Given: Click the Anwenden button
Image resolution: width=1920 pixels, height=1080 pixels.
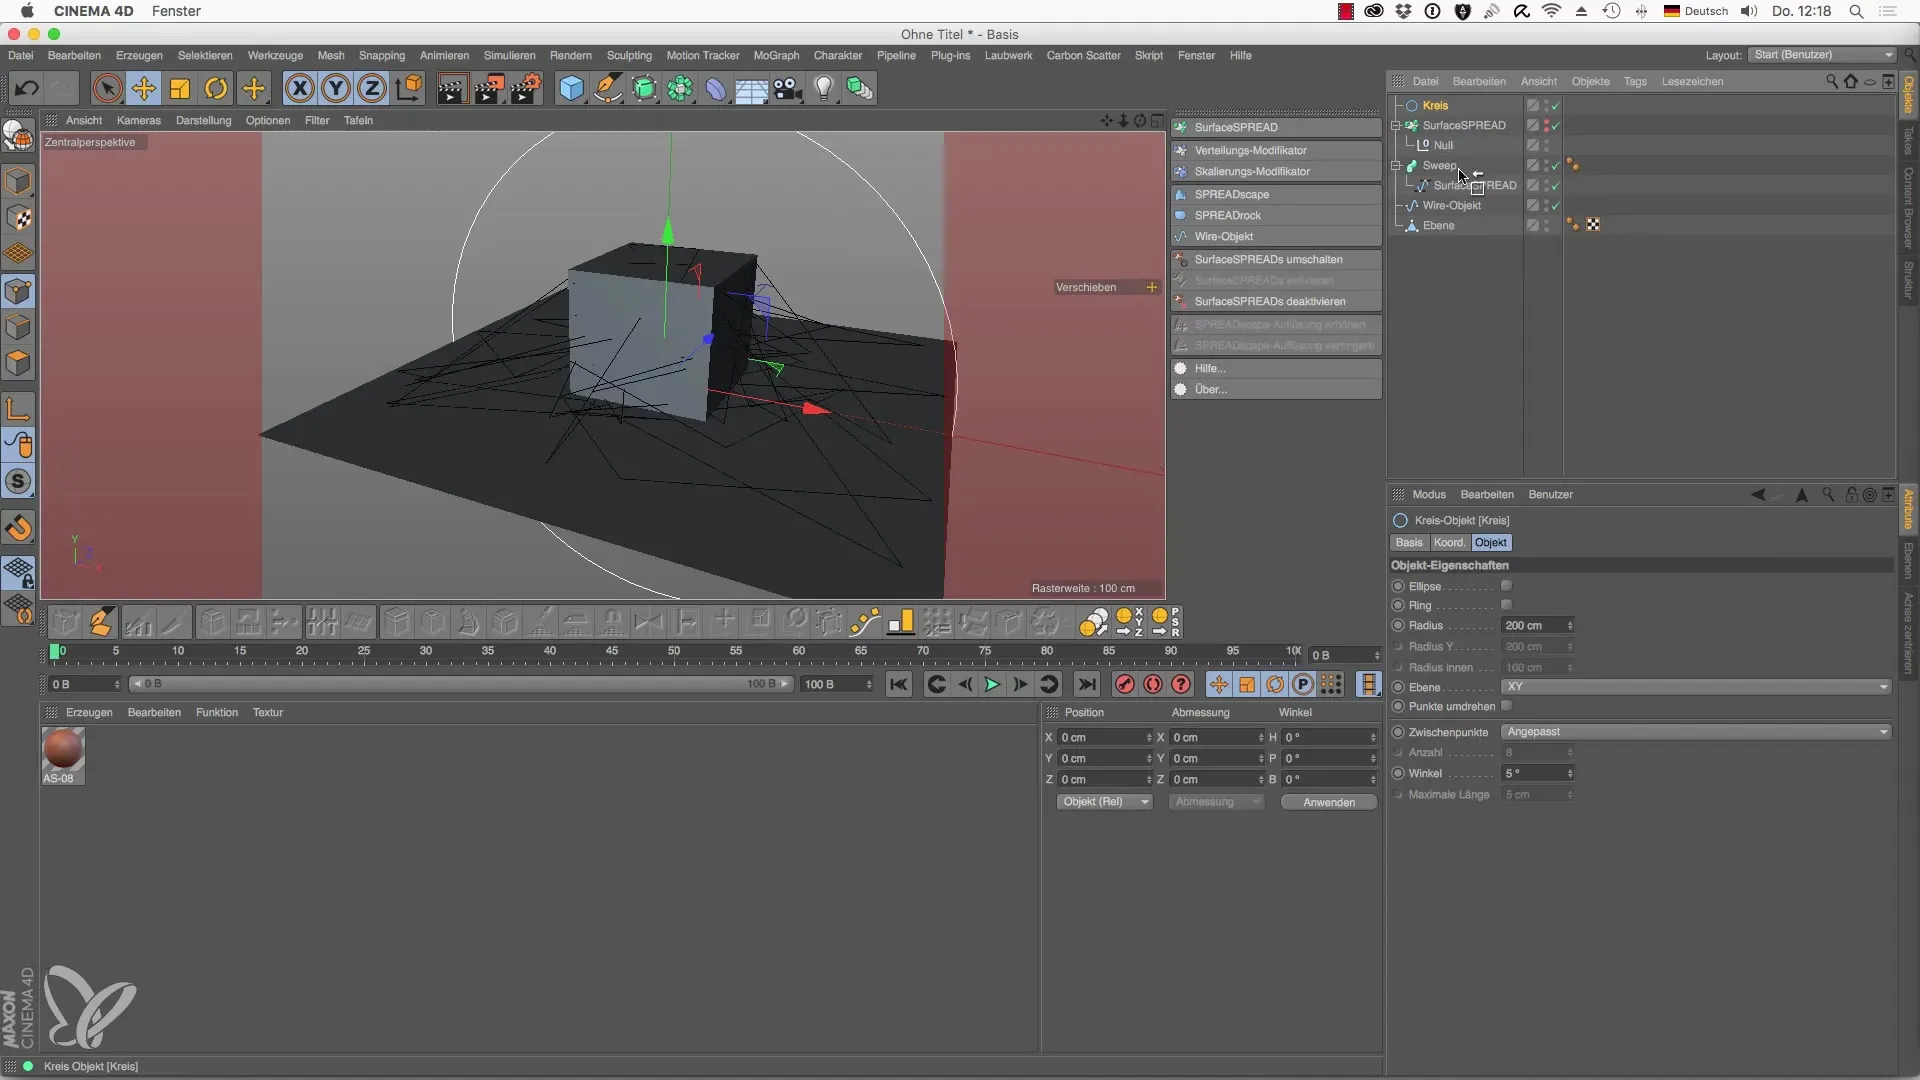Looking at the screenshot, I should coord(1329,802).
